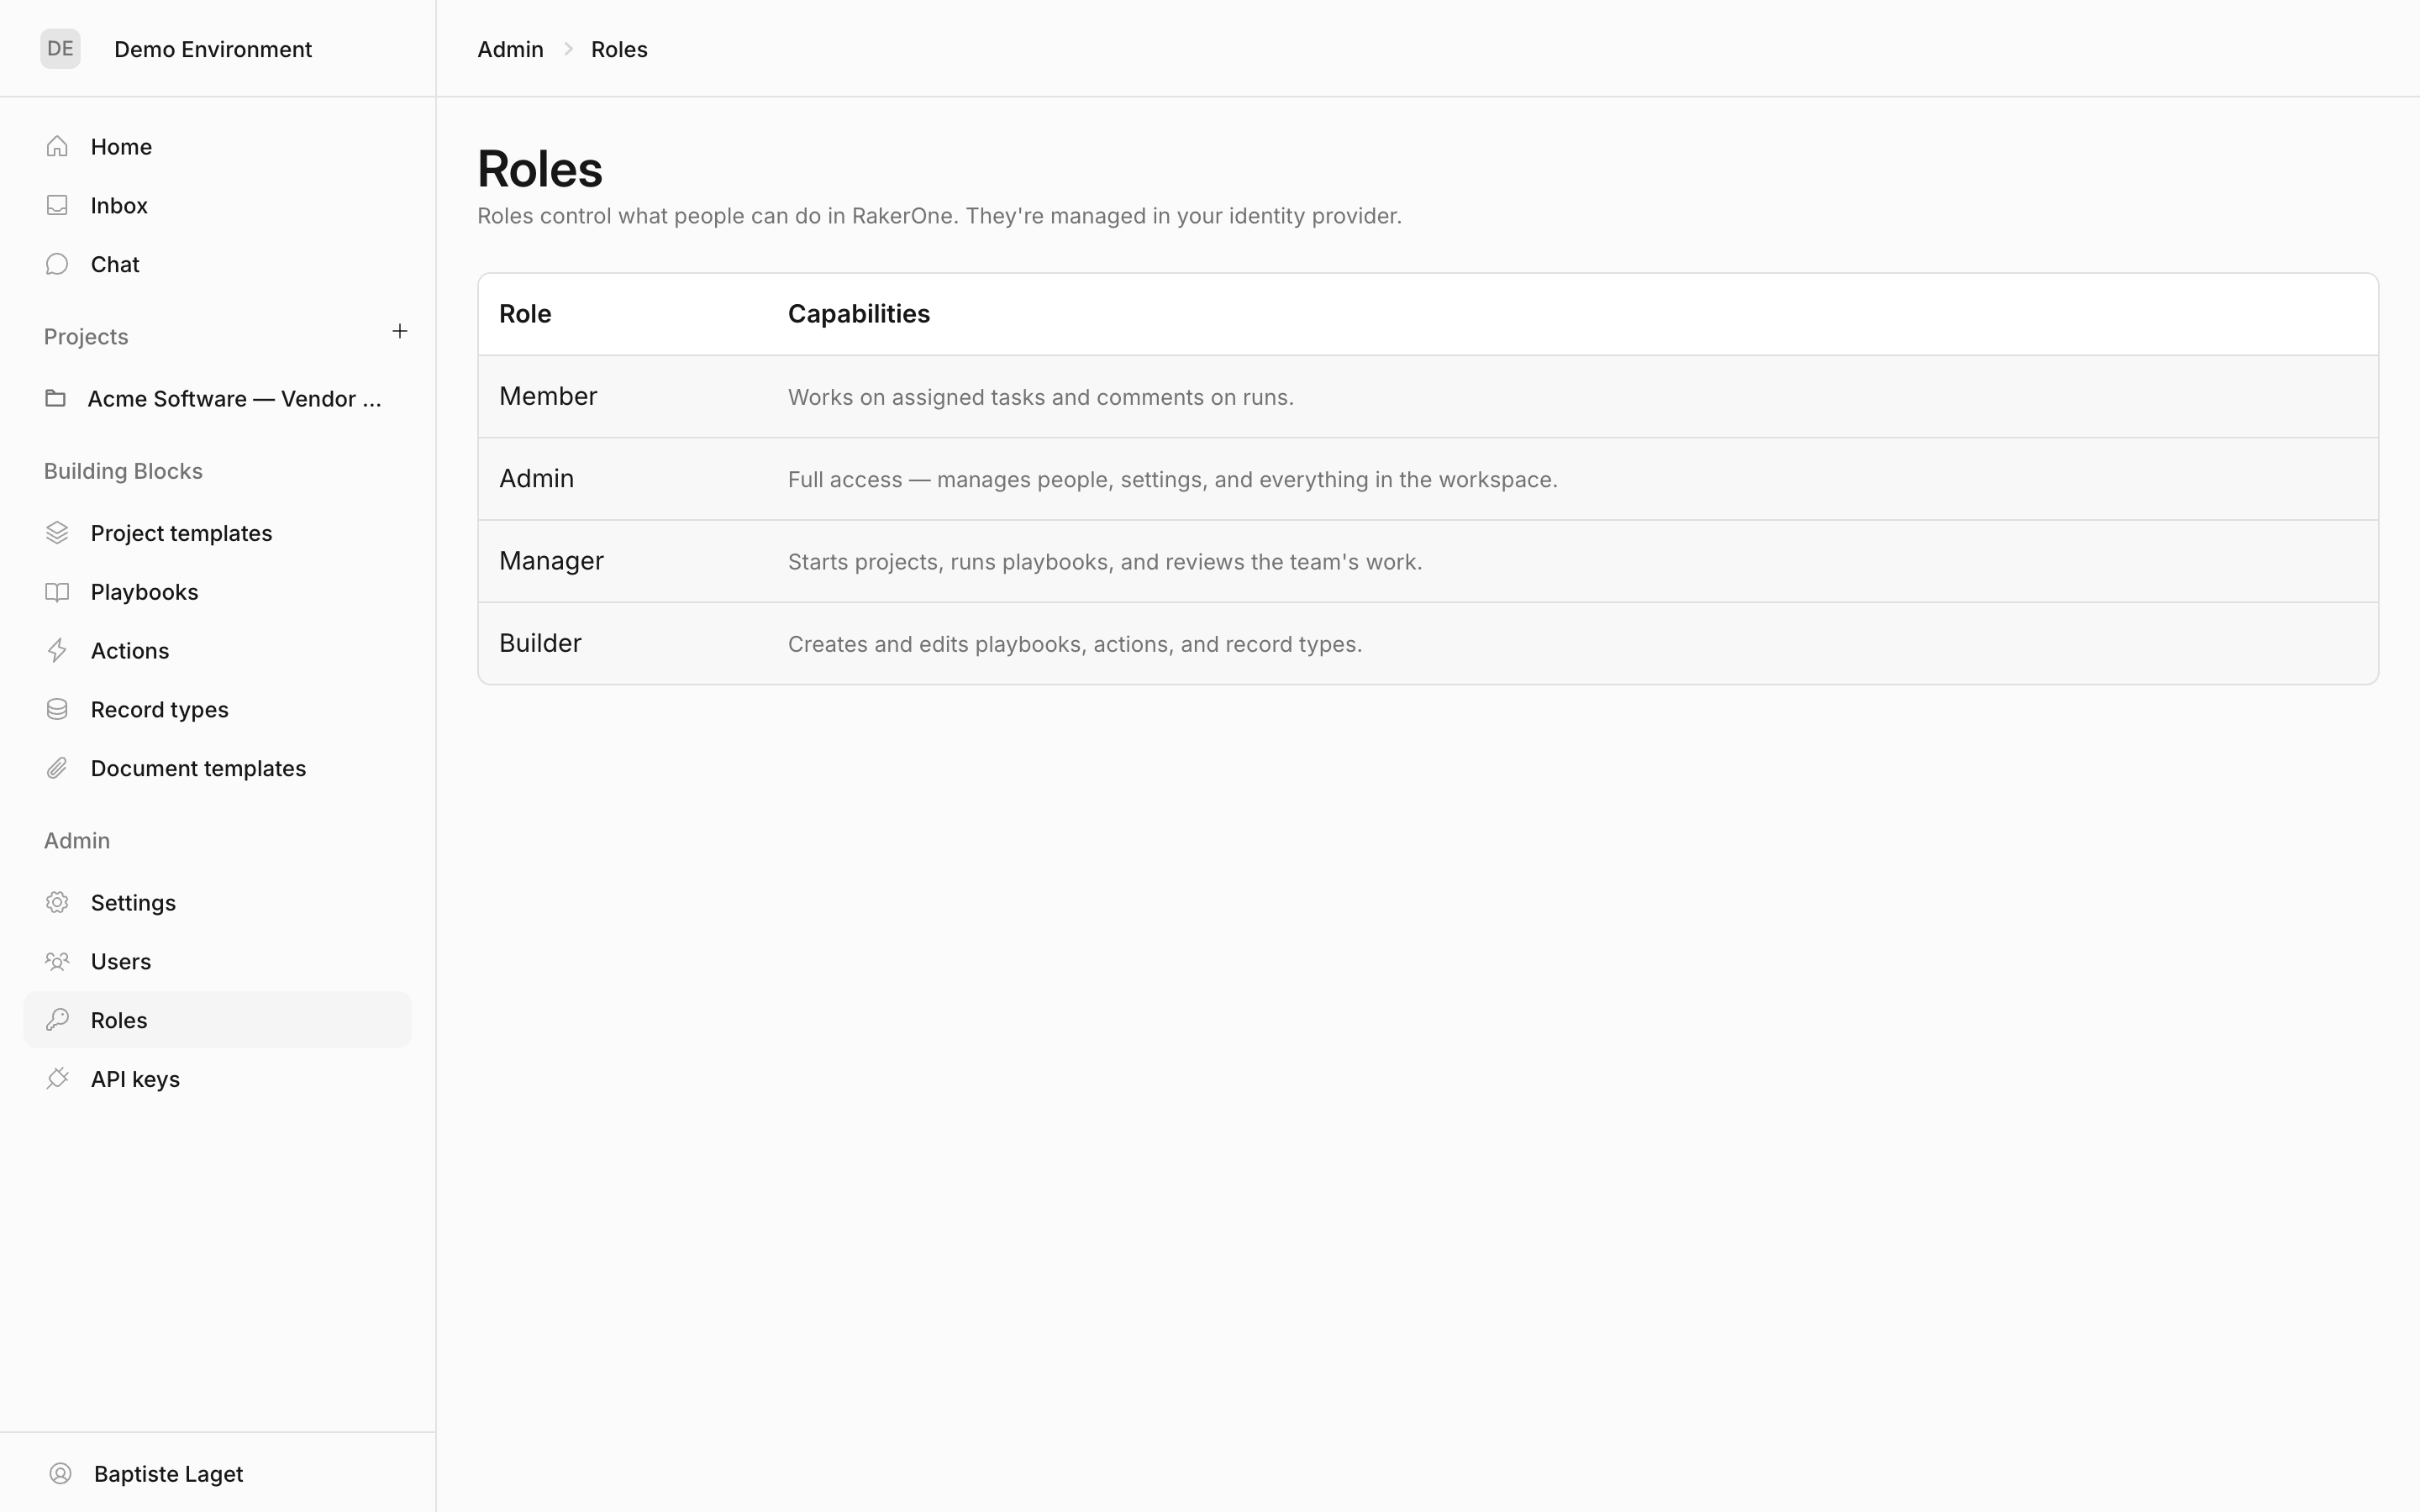
Task: Click the Projects section label
Action: [x=86, y=336]
